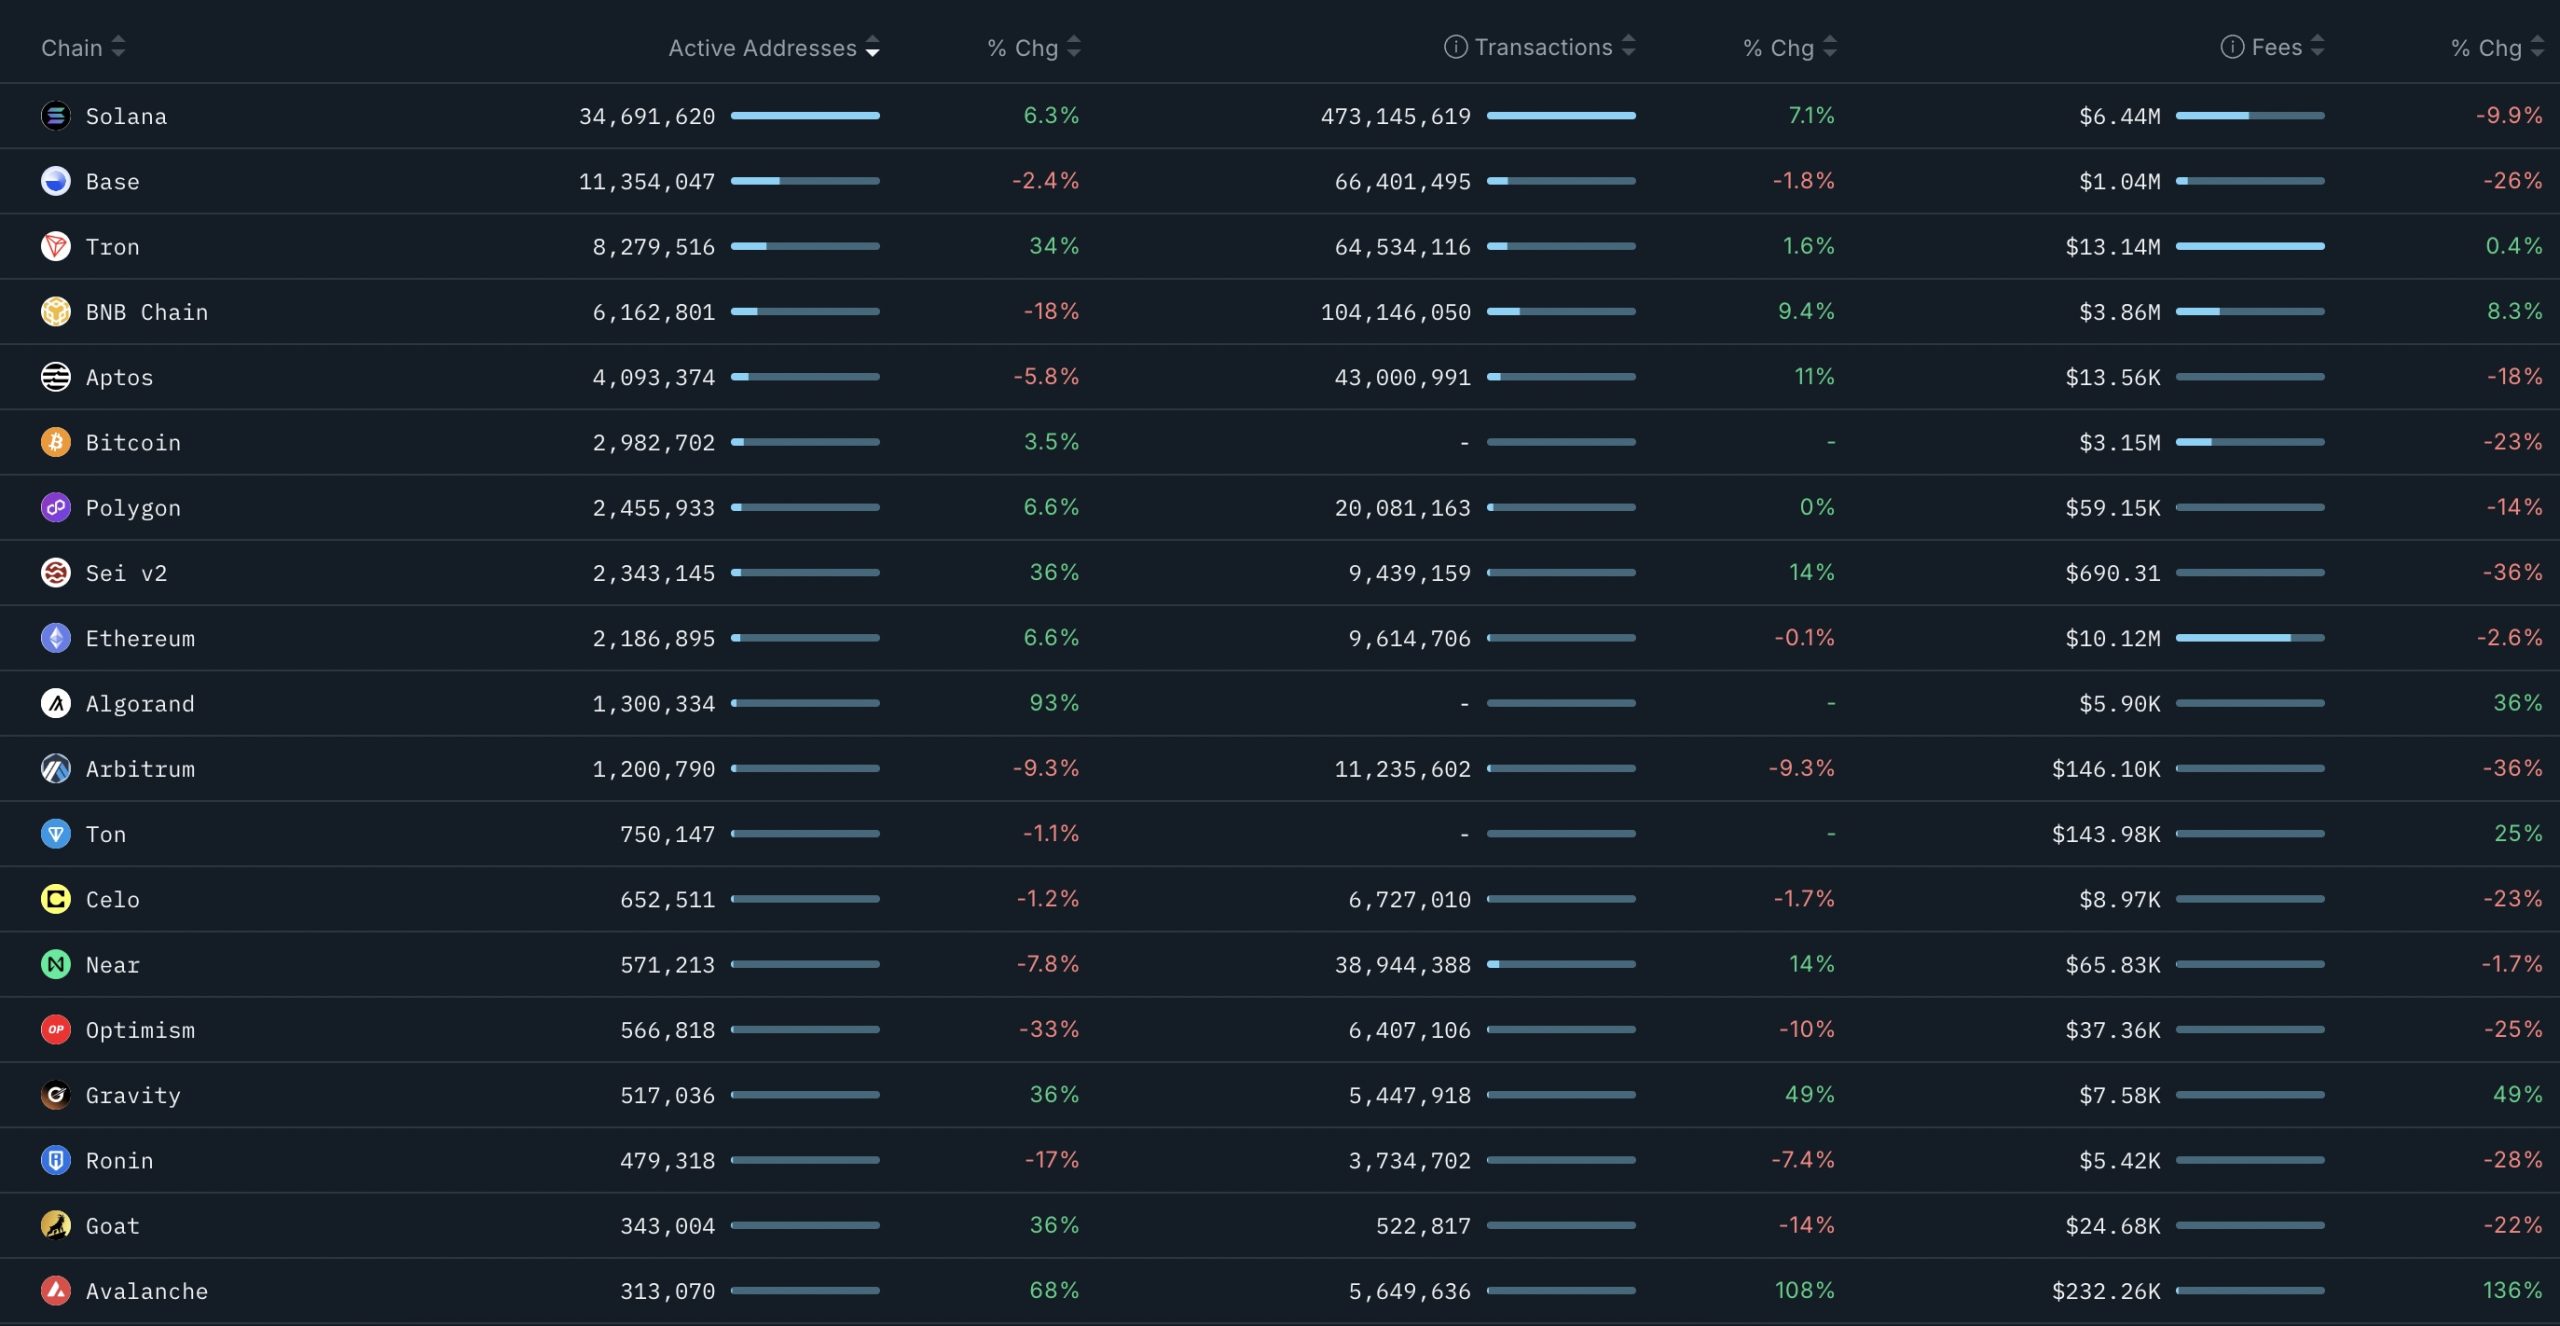This screenshot has width=2560, height=1326.
Task: Select Arbitrum transactions 11,235,602
Action: [x=1403, y=769]
